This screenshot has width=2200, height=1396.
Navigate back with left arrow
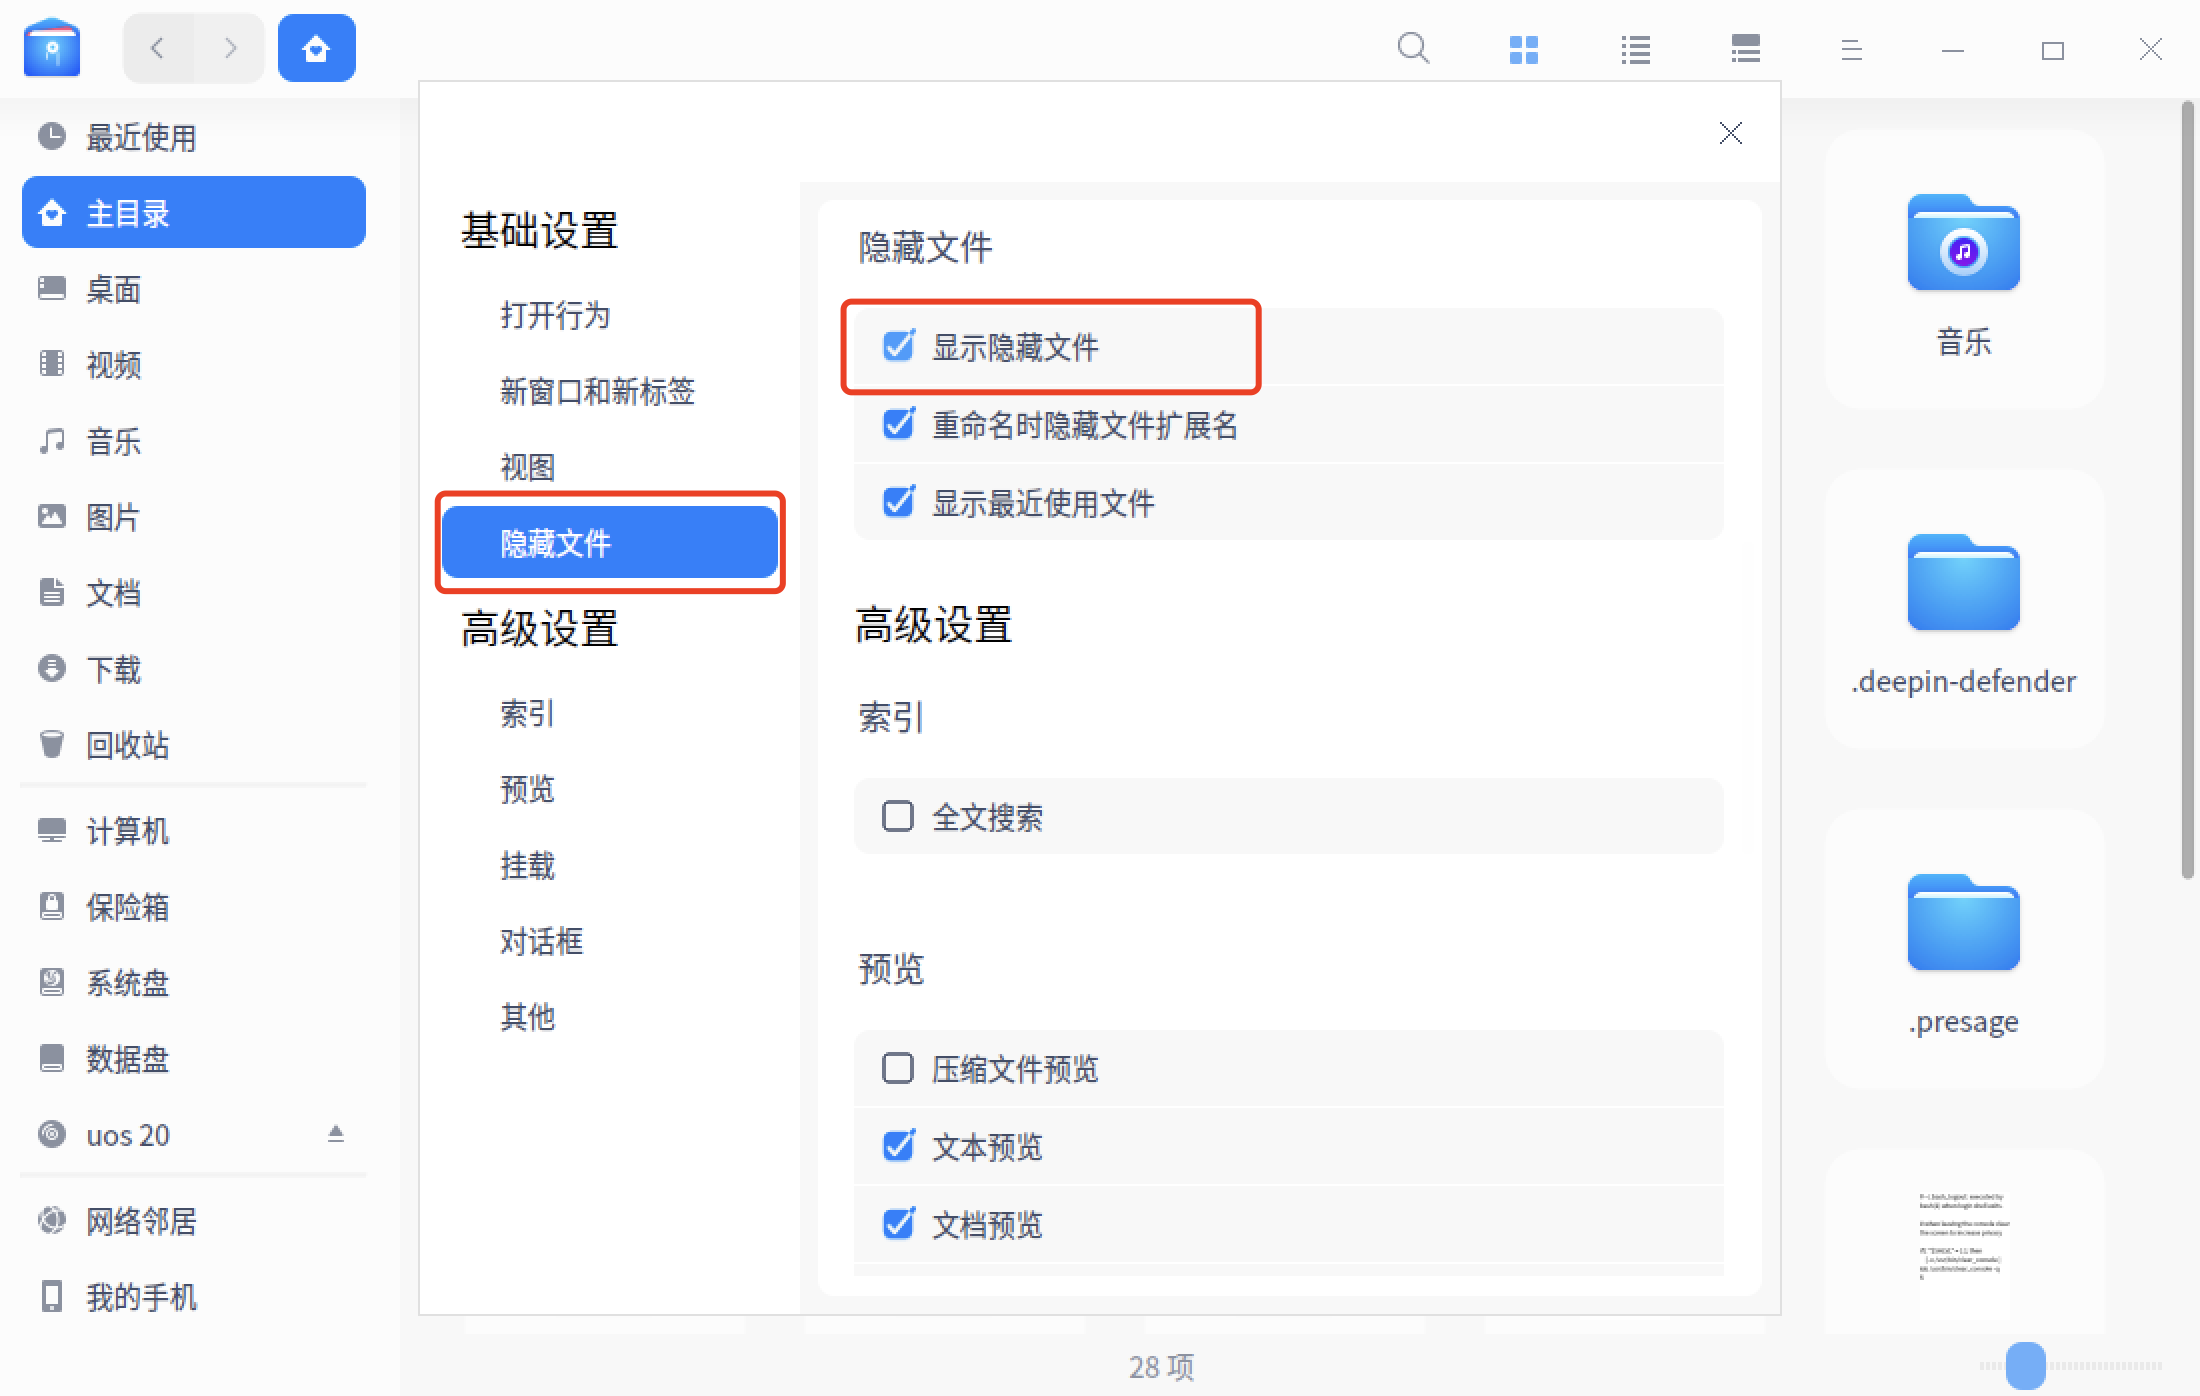pyautogui.click(x=157, y=48)
